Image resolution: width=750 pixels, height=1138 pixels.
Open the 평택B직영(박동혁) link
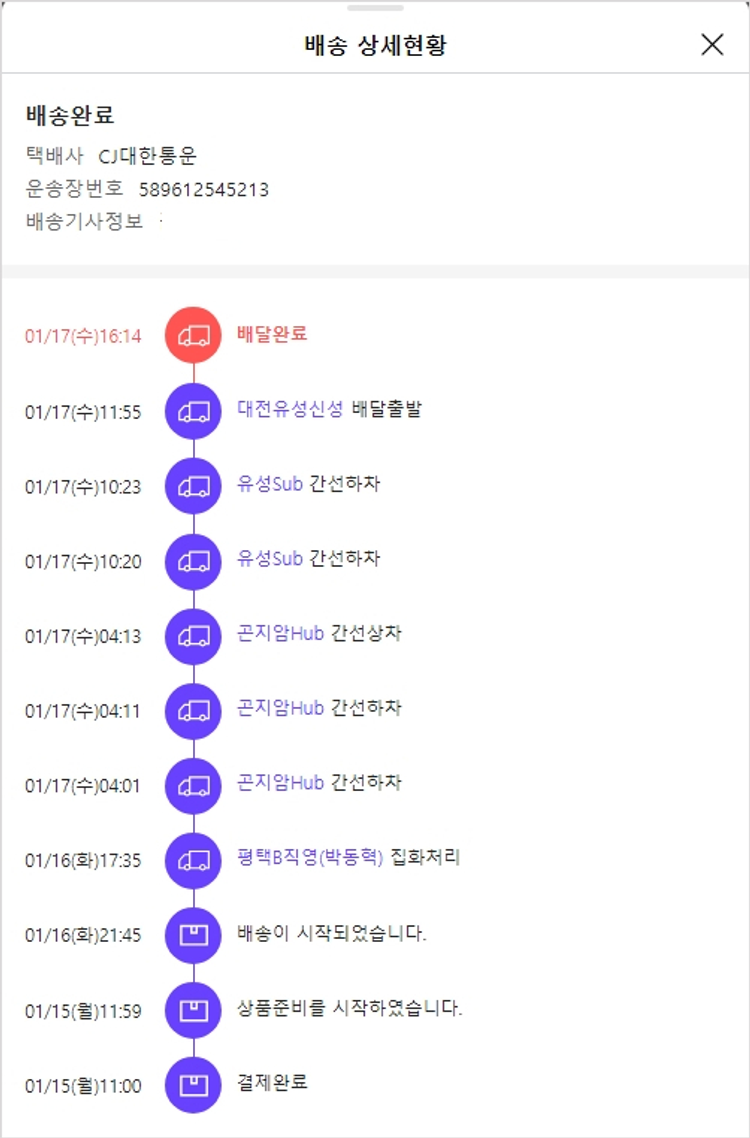point(310,857)
